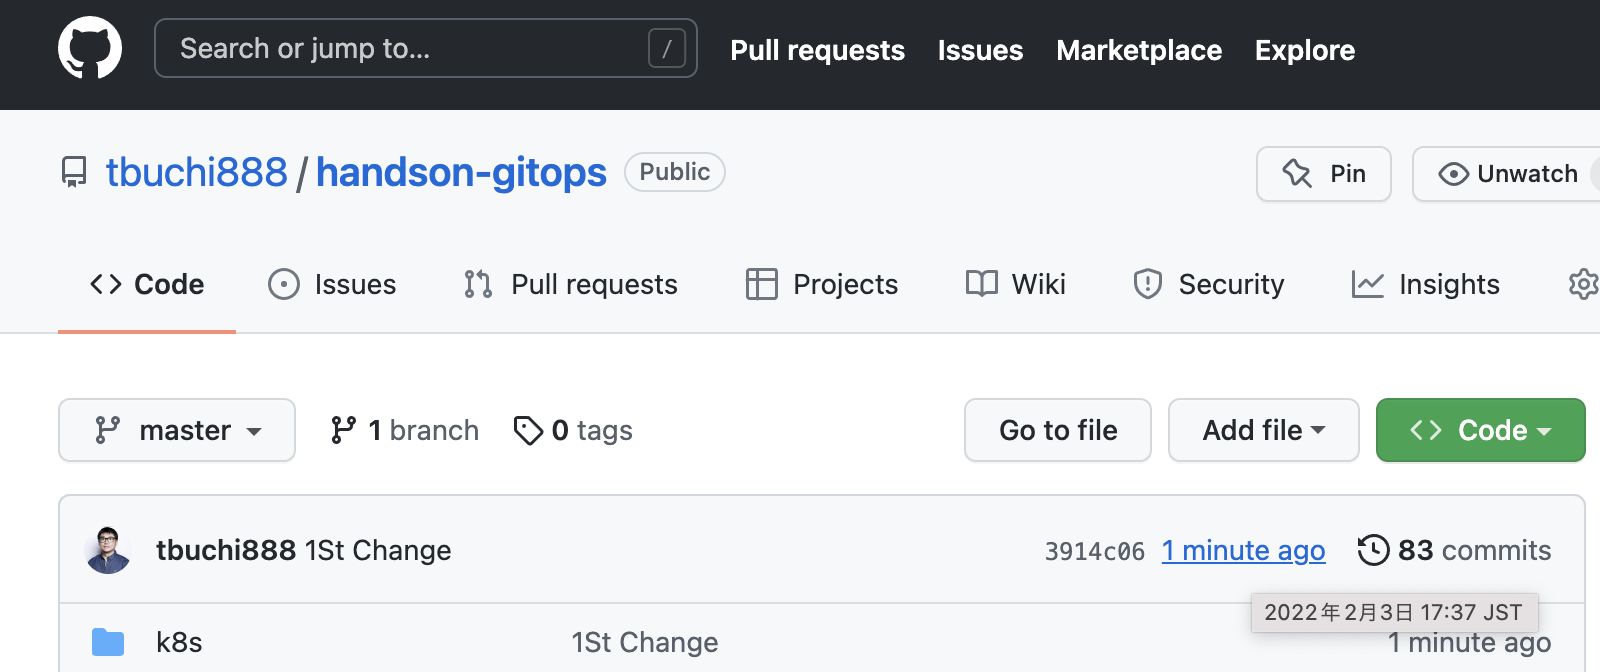The height and width of the screenshot is (672, 1600).
Task: Open the handson-gitops repository link
Action: click(x=461, y=172)
